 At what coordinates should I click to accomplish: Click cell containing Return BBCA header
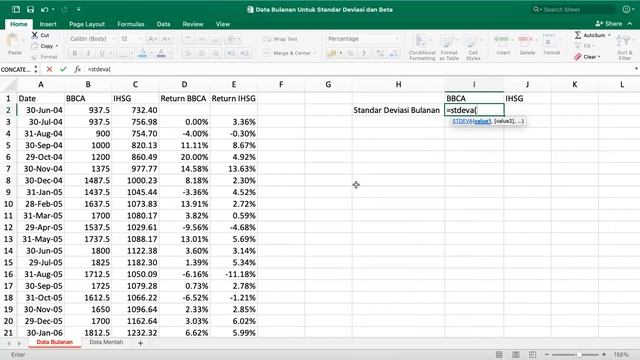point(184,98)
